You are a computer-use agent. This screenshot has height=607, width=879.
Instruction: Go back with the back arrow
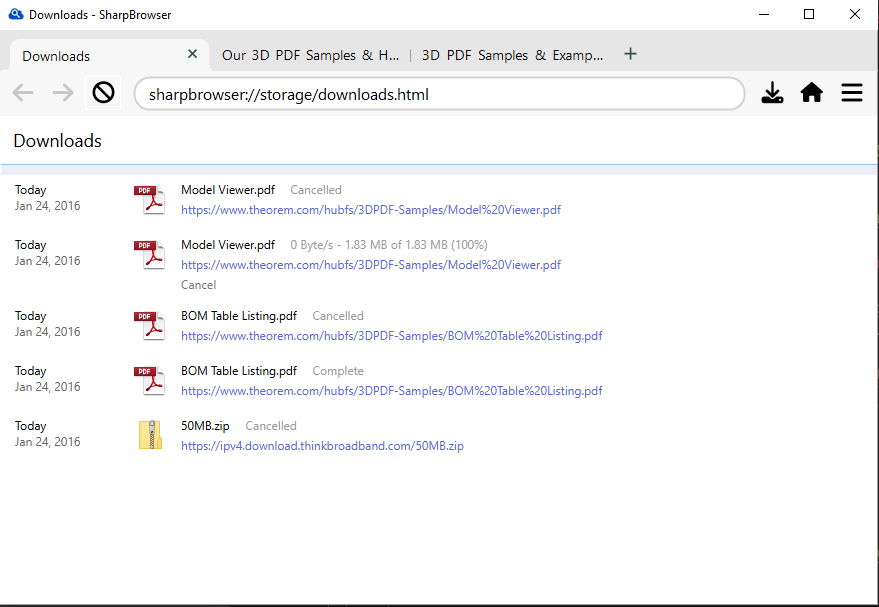(x=23, y=92)
